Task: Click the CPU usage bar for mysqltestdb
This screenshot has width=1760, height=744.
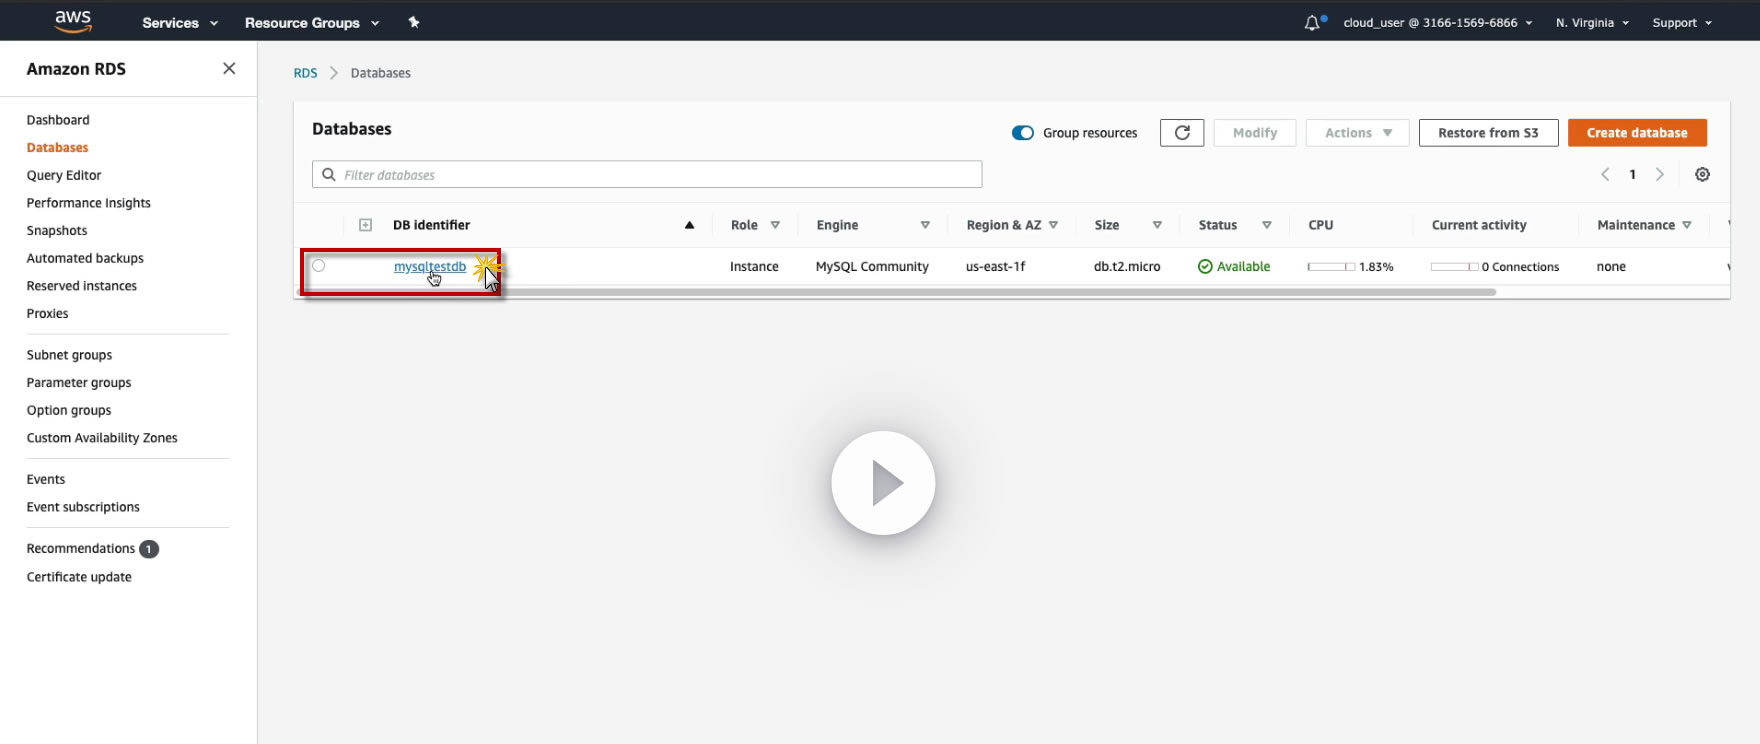Action: pos(1331,267)
